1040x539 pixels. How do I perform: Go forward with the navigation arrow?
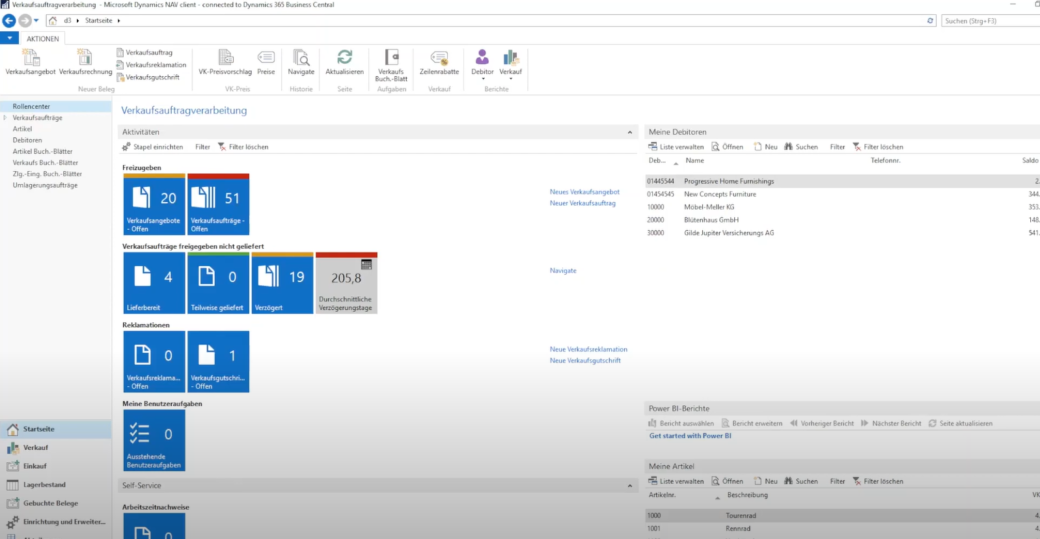pyautogui.click(x=25, y=21)
